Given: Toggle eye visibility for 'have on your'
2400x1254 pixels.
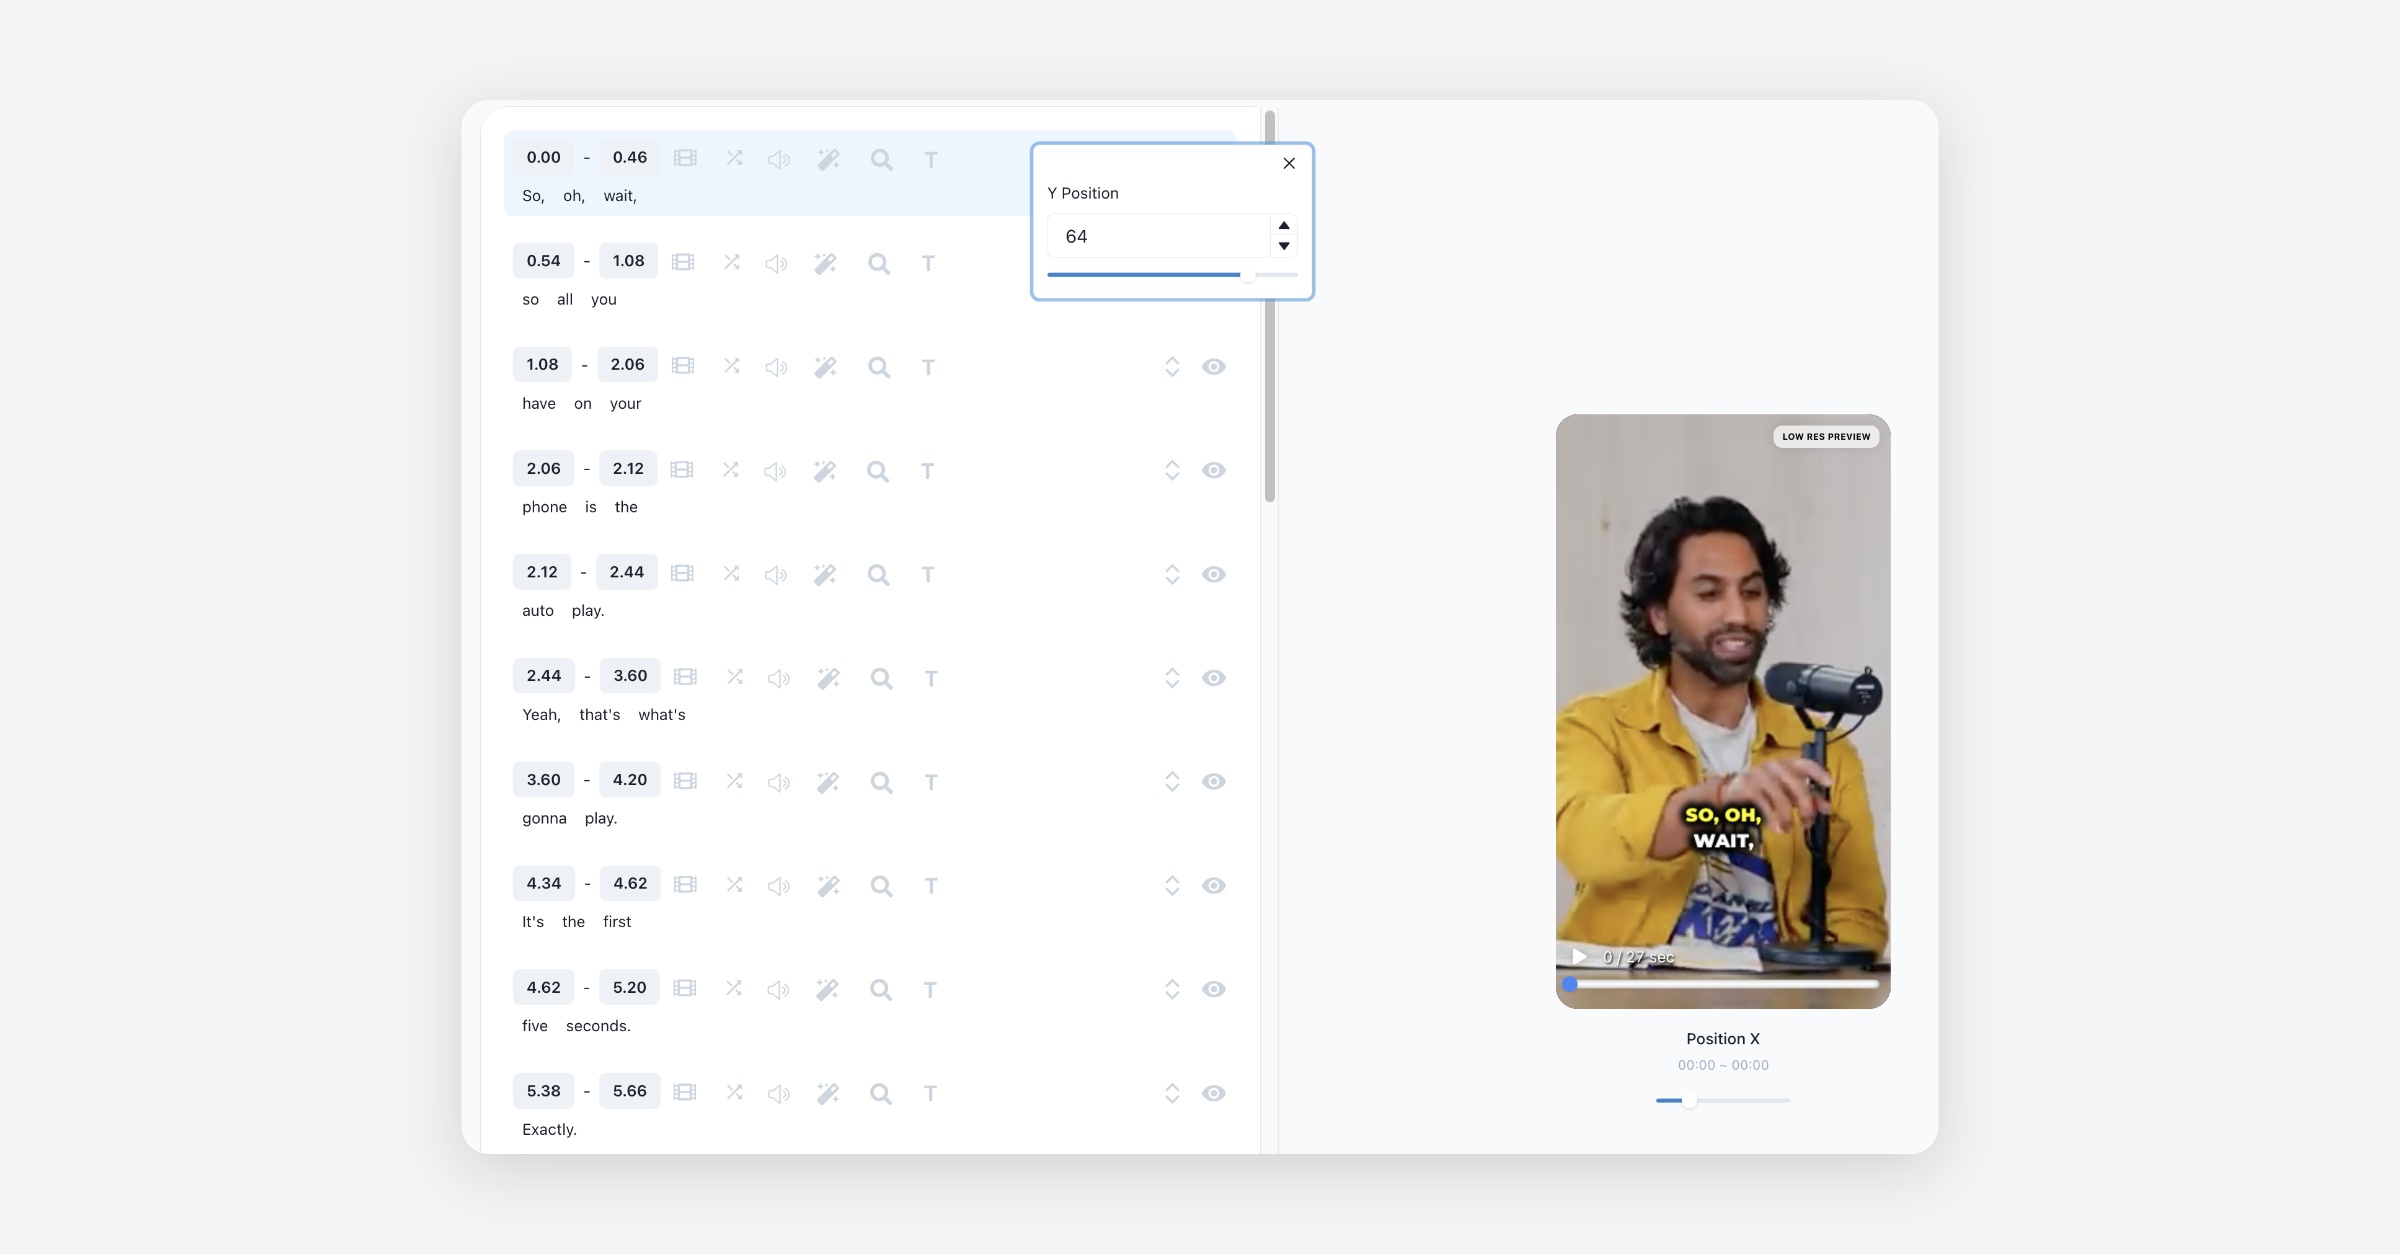Looking at the screenshot, I should click(1213, 366).
